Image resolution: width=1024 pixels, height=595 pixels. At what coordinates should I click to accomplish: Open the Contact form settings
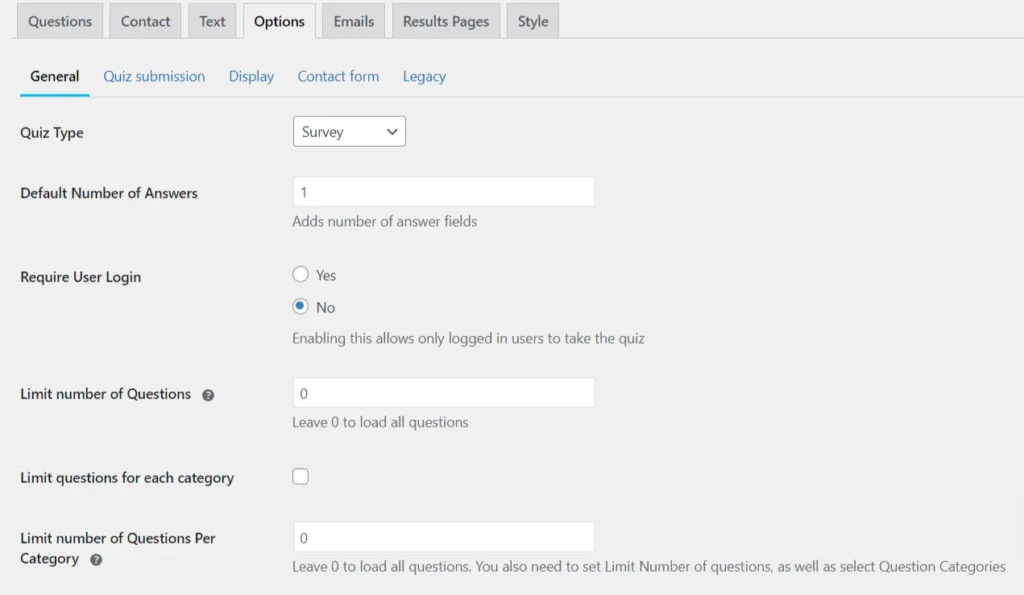click(338, 76)
